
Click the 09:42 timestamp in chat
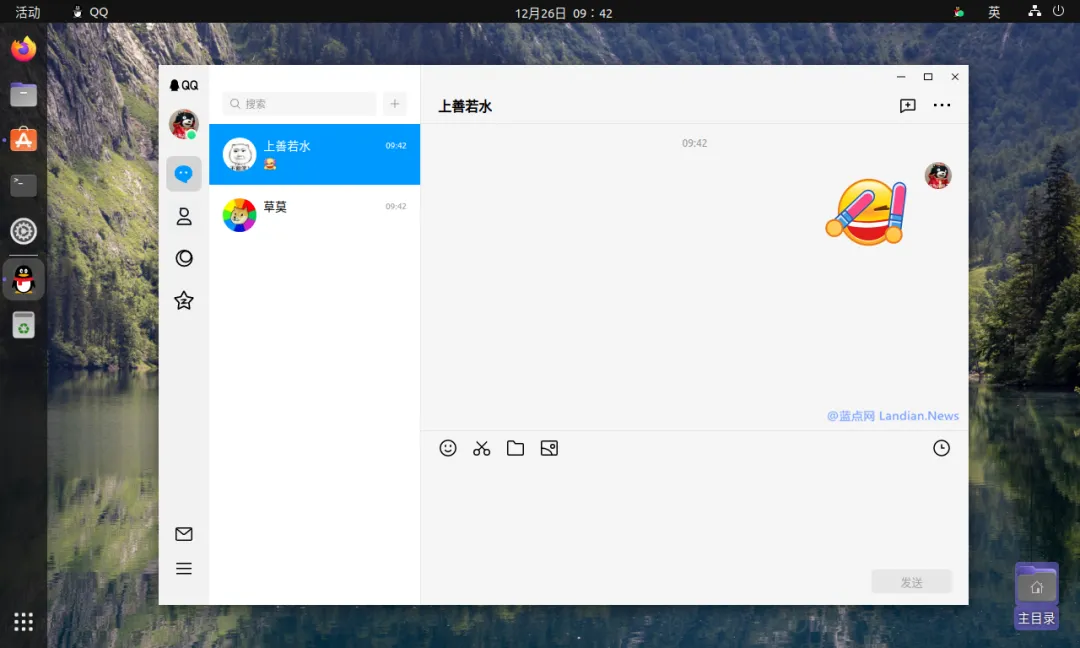694,143
